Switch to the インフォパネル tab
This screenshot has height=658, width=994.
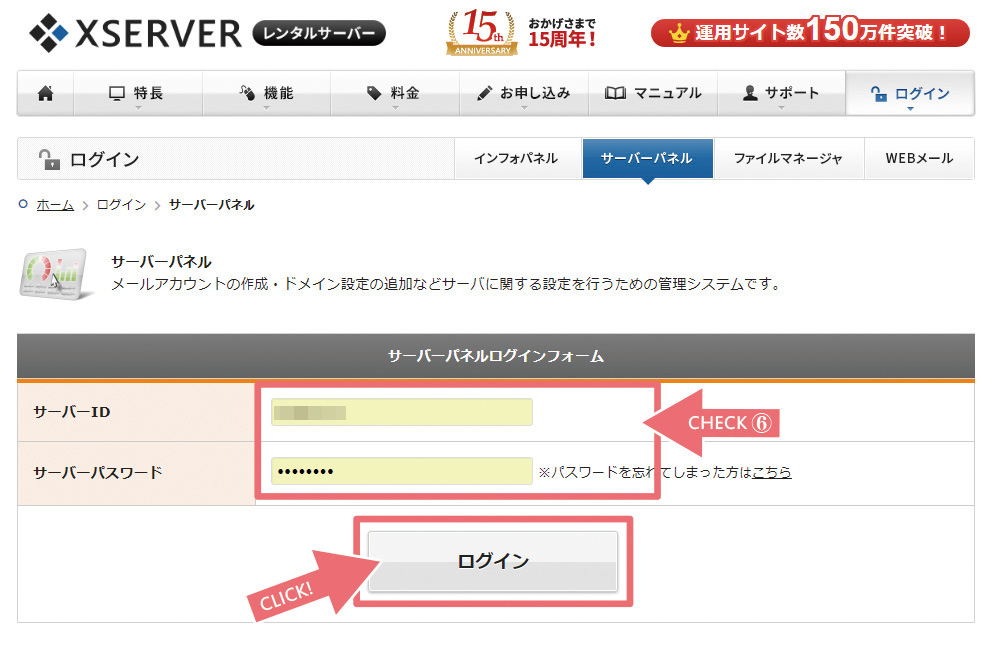click(x=516, y=158)
